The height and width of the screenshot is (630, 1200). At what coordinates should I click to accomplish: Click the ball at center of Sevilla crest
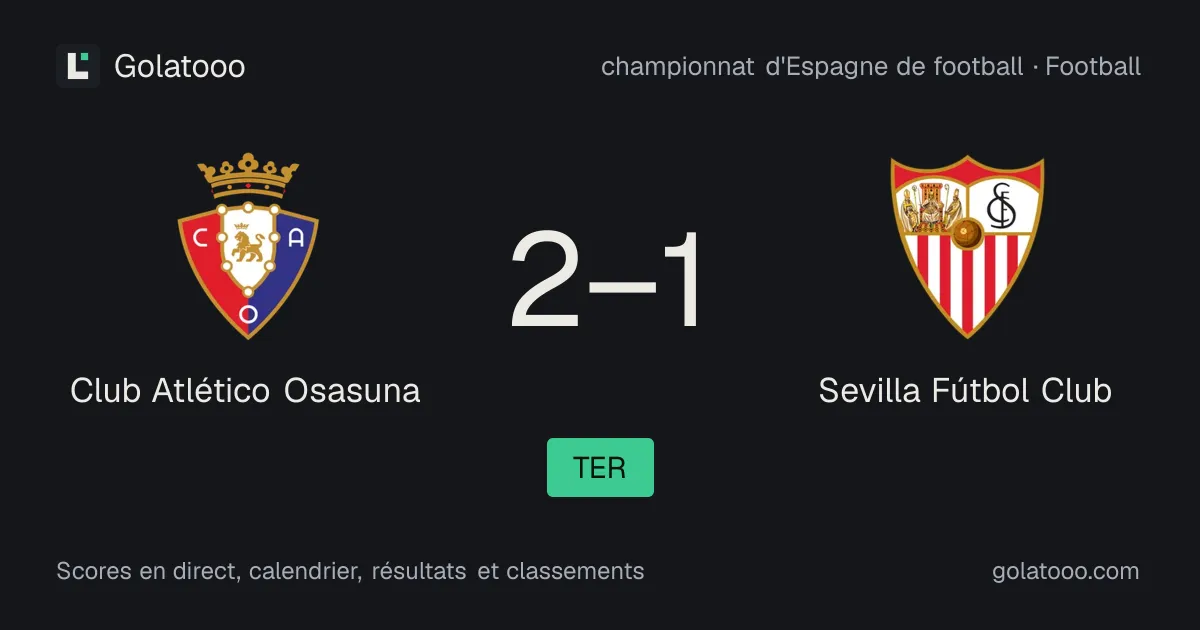(967, 234)
